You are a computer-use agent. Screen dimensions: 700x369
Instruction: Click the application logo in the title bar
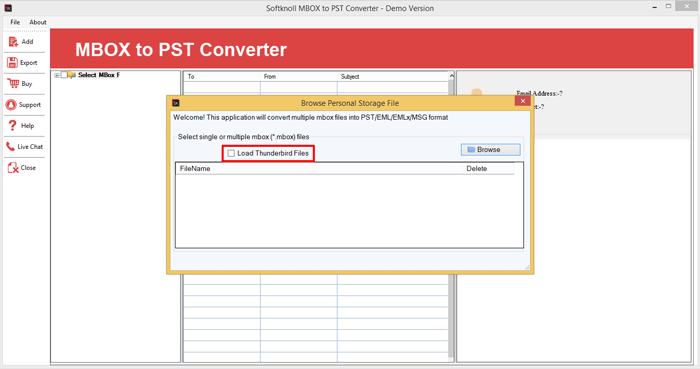pyautogui.click(x=8, y=8)
